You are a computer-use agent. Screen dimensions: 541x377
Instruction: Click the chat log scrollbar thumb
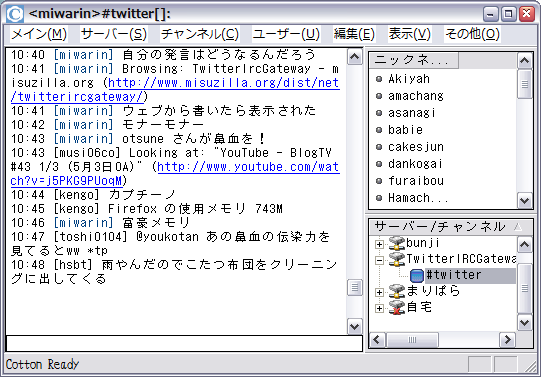355,287
